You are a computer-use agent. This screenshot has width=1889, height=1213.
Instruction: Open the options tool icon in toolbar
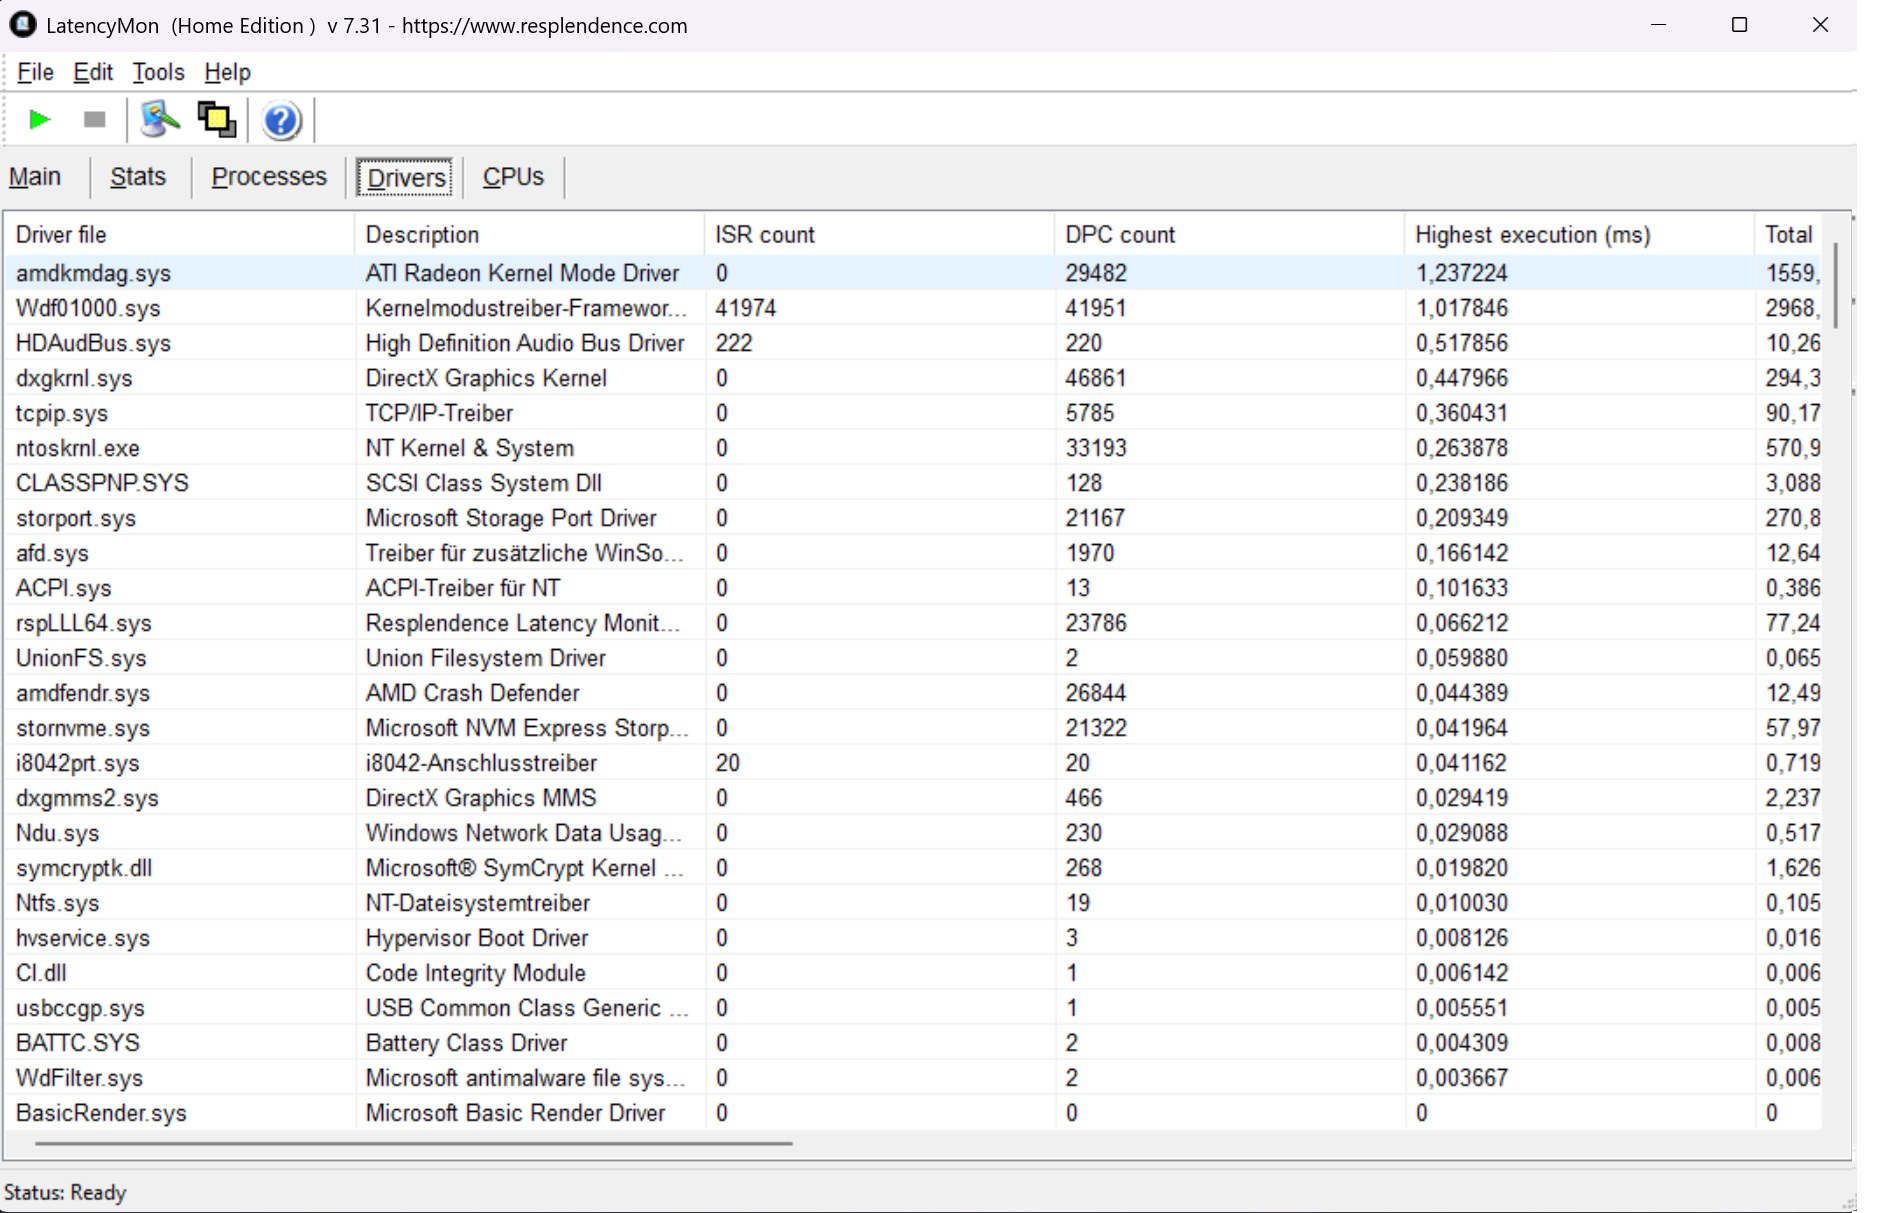click(x=159, y=120)
